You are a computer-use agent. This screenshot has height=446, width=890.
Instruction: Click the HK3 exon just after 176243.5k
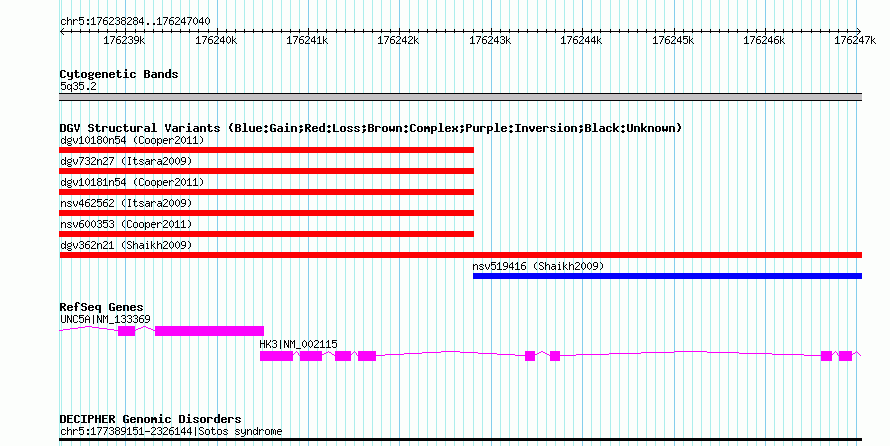tap(555, 356)
